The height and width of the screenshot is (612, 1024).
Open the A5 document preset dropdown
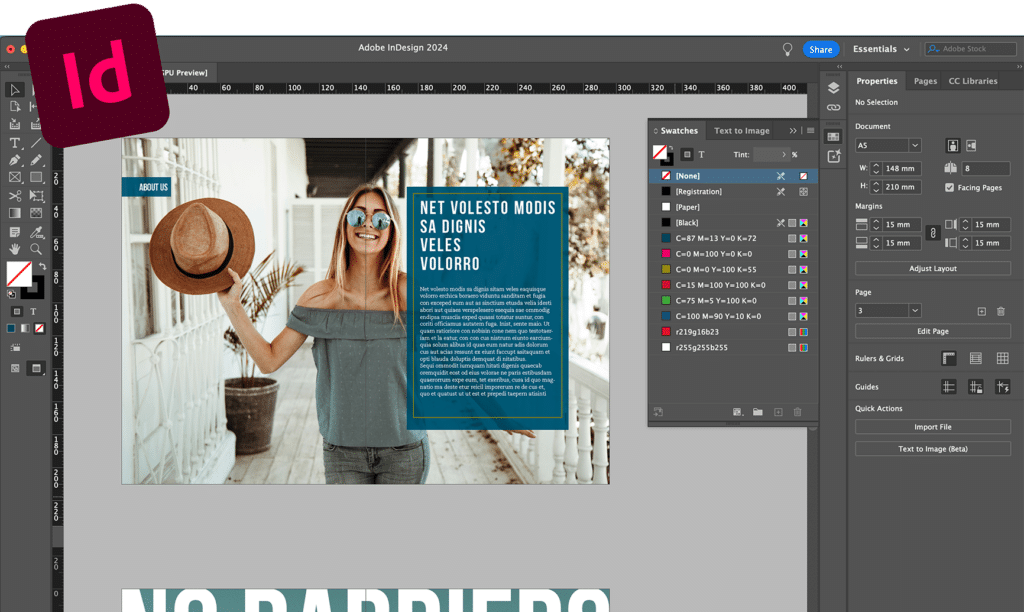click(914, 146)
